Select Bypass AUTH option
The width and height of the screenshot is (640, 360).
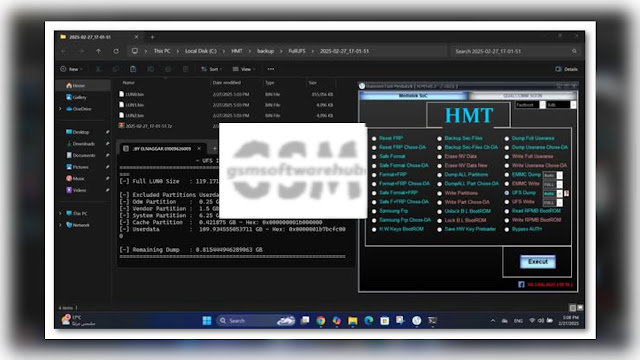[523, 229]
